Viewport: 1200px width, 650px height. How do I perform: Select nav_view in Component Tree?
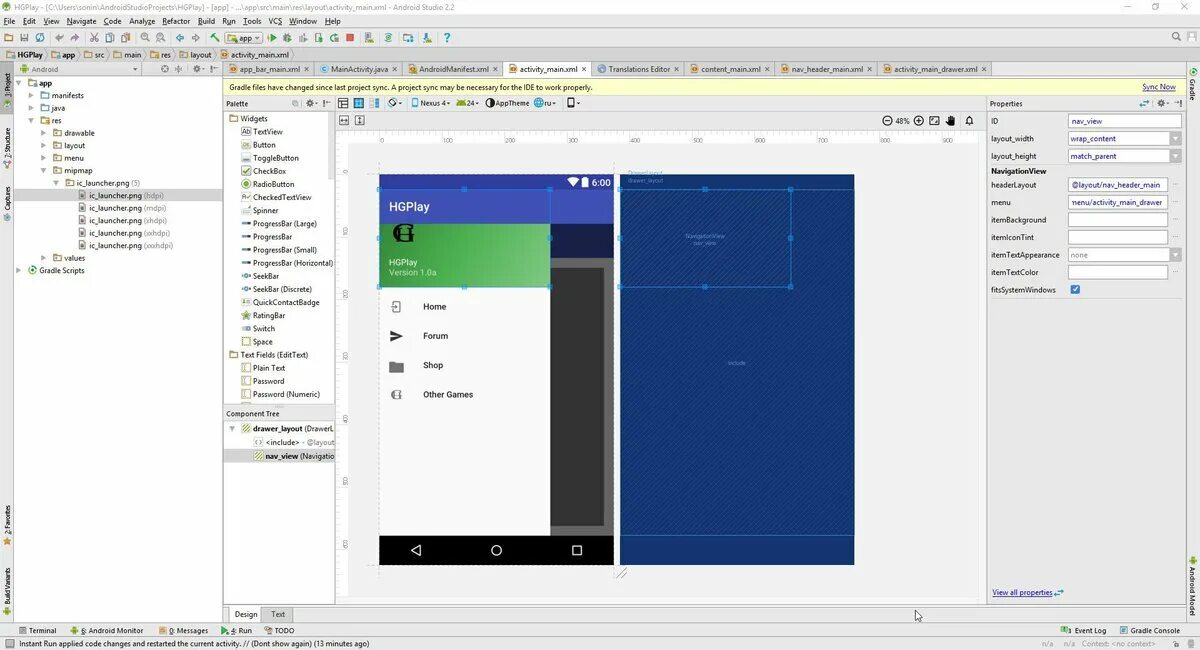click(x=281, y=455)
